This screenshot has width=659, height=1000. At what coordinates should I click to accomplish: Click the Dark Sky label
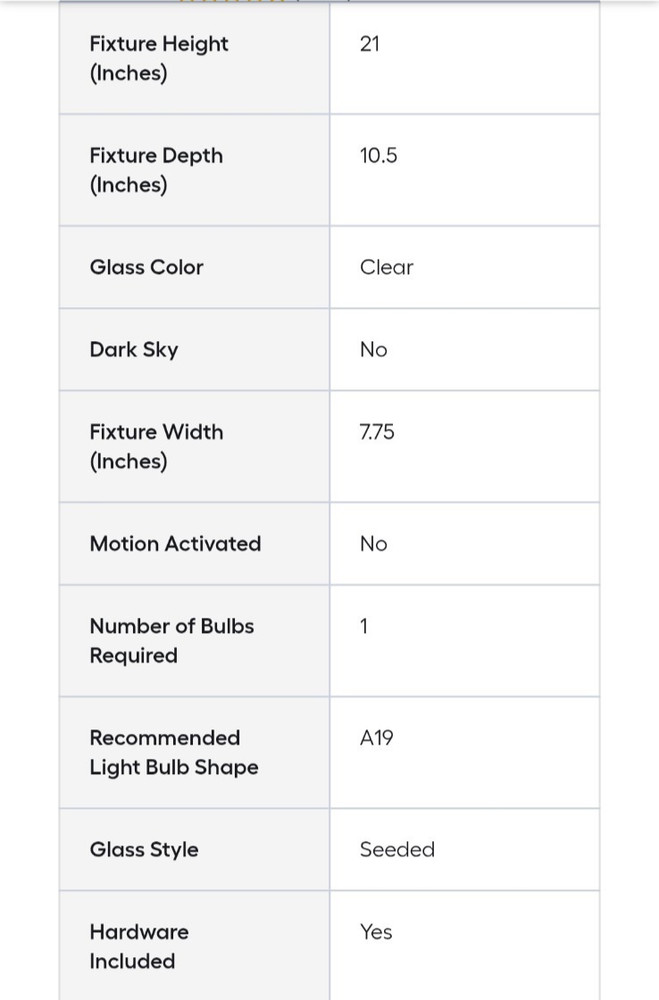(x=134, y=349)
